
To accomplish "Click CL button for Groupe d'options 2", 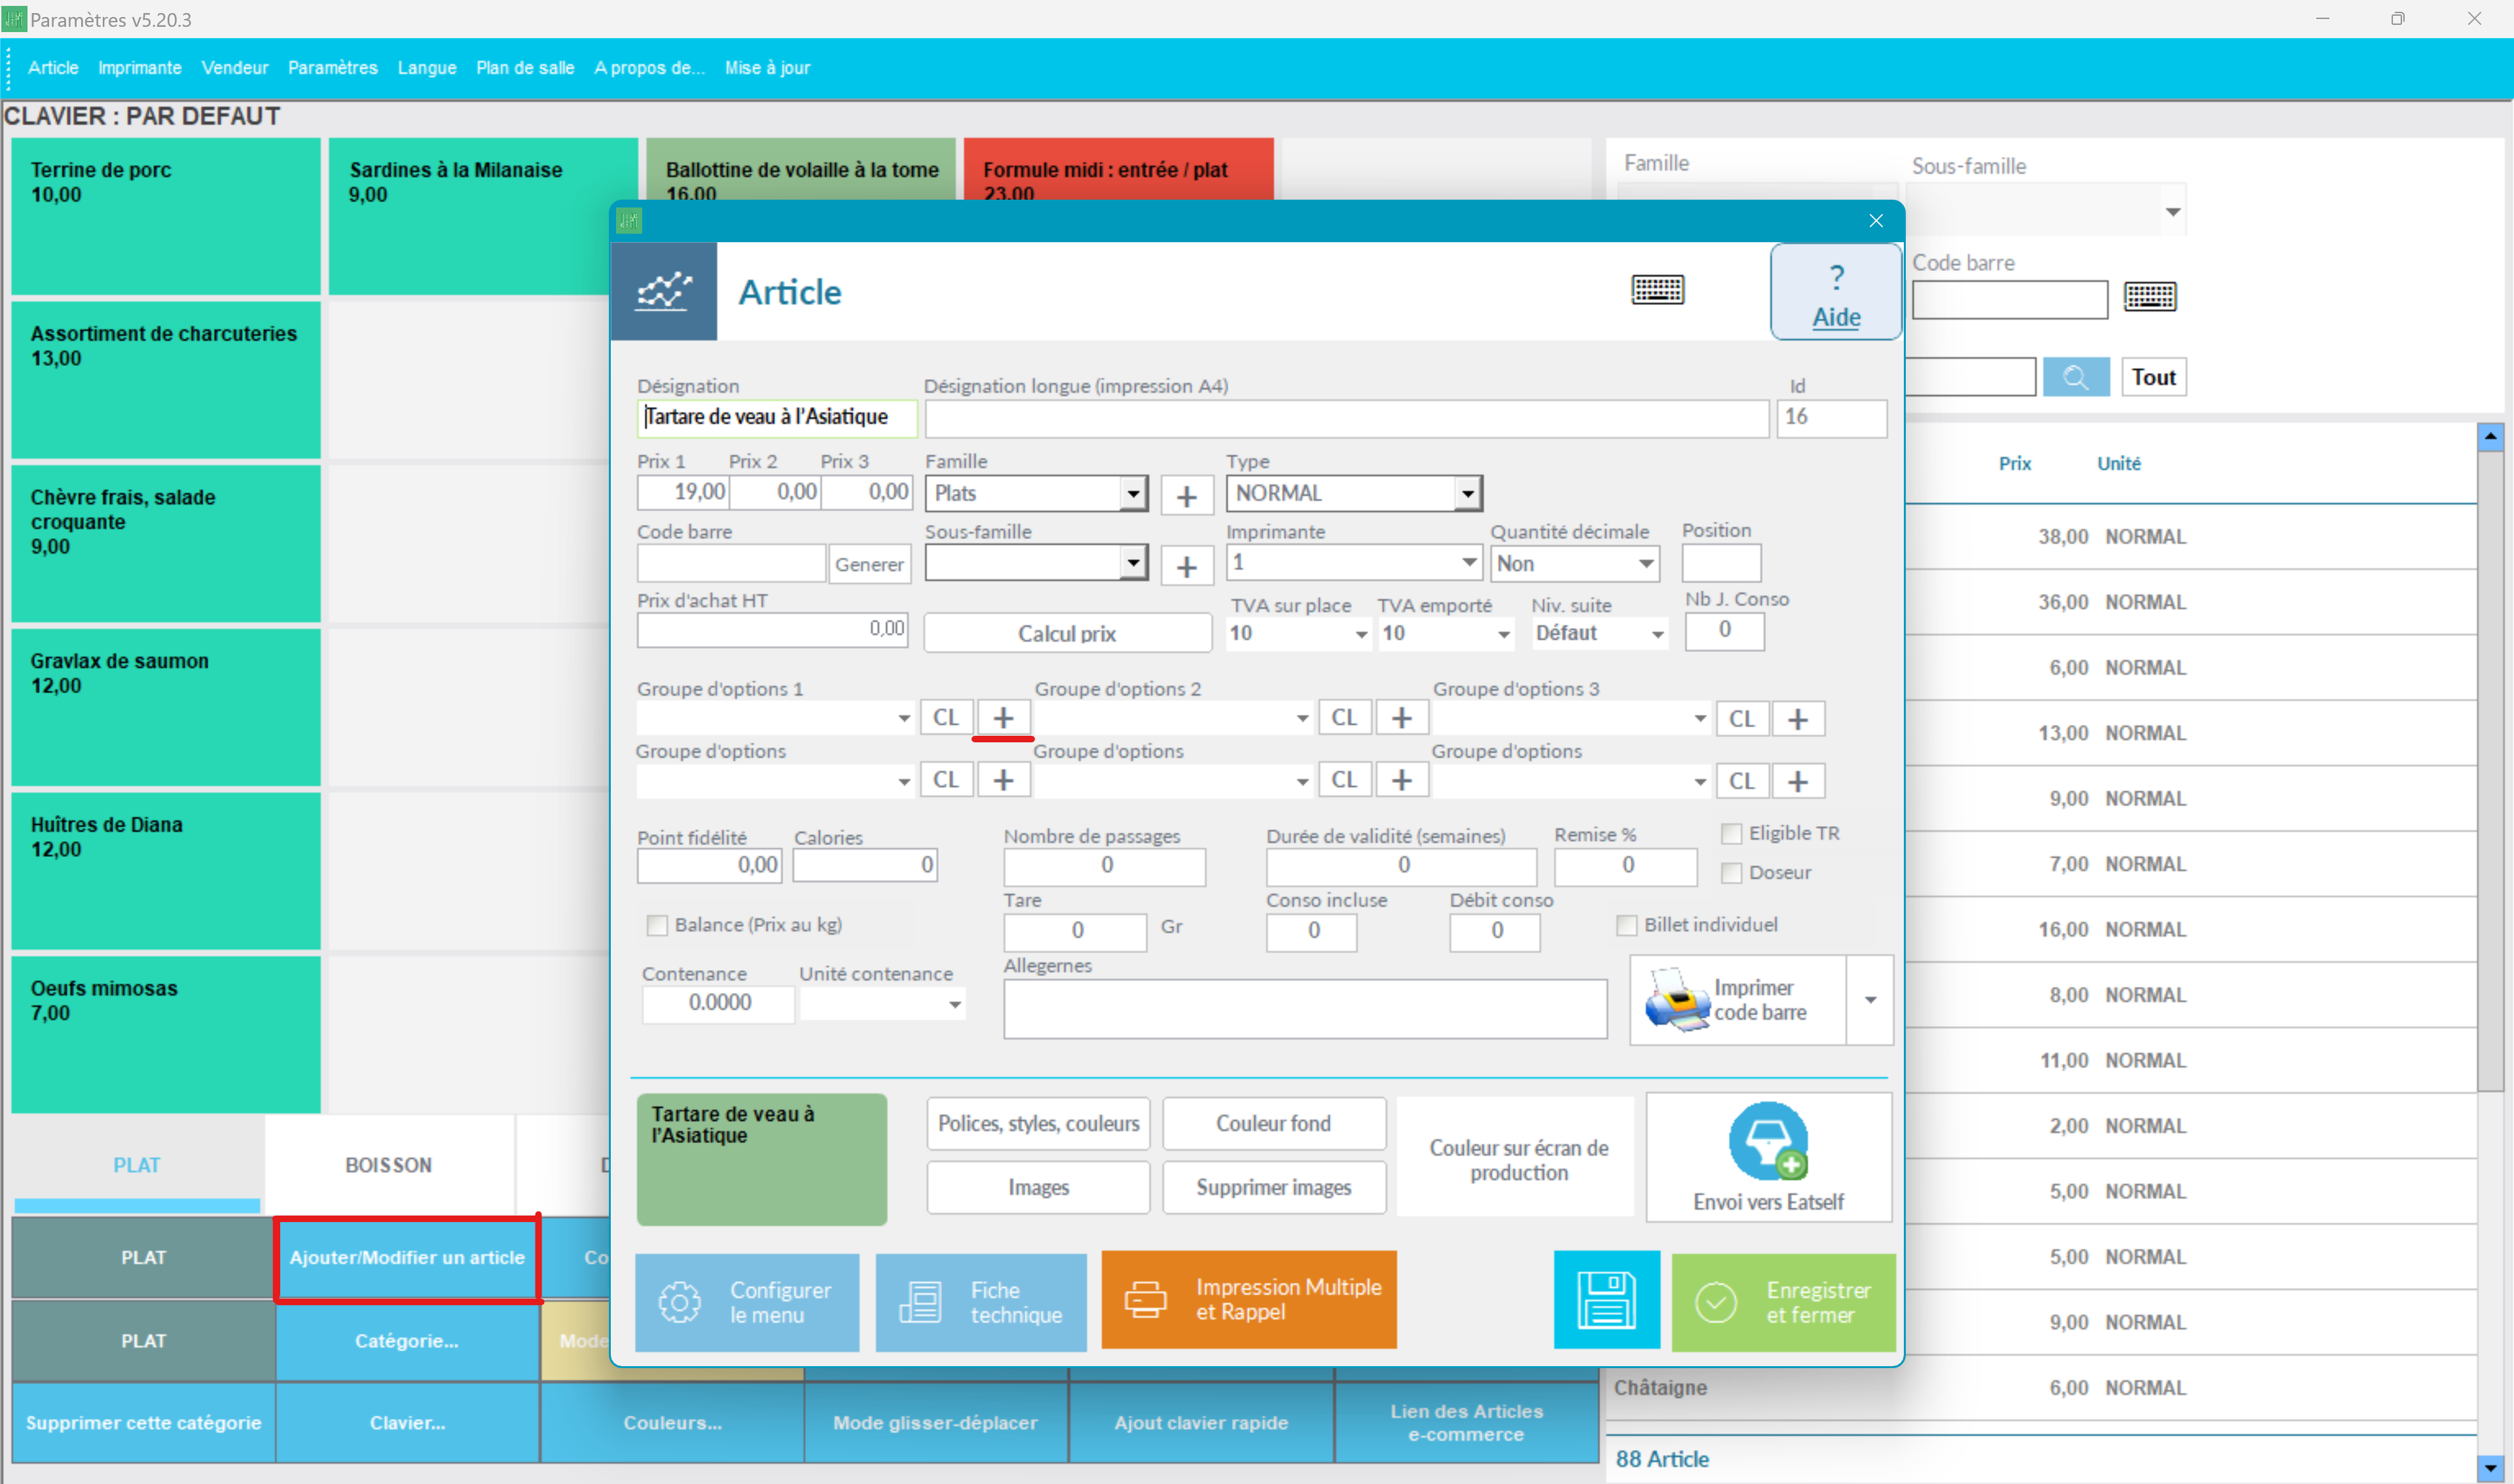I will (1344, 717).
